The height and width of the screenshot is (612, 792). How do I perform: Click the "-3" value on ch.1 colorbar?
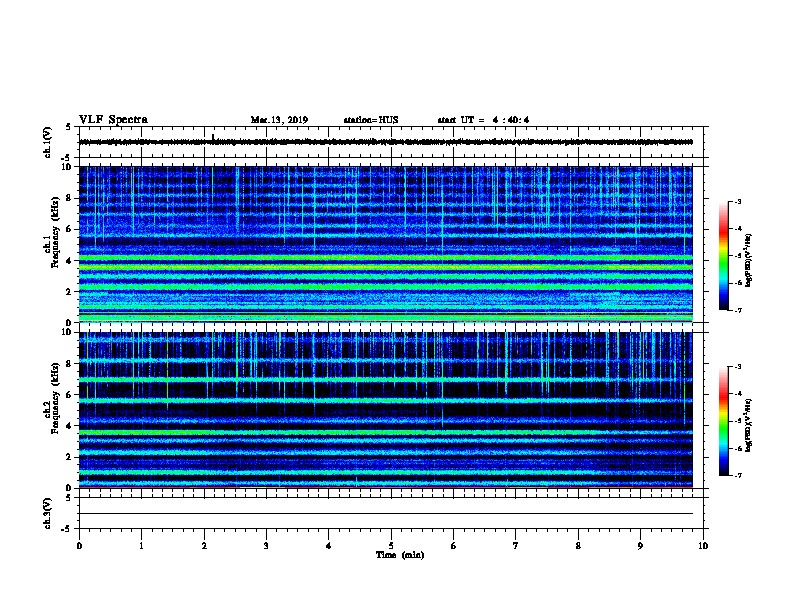coord(738,201)
